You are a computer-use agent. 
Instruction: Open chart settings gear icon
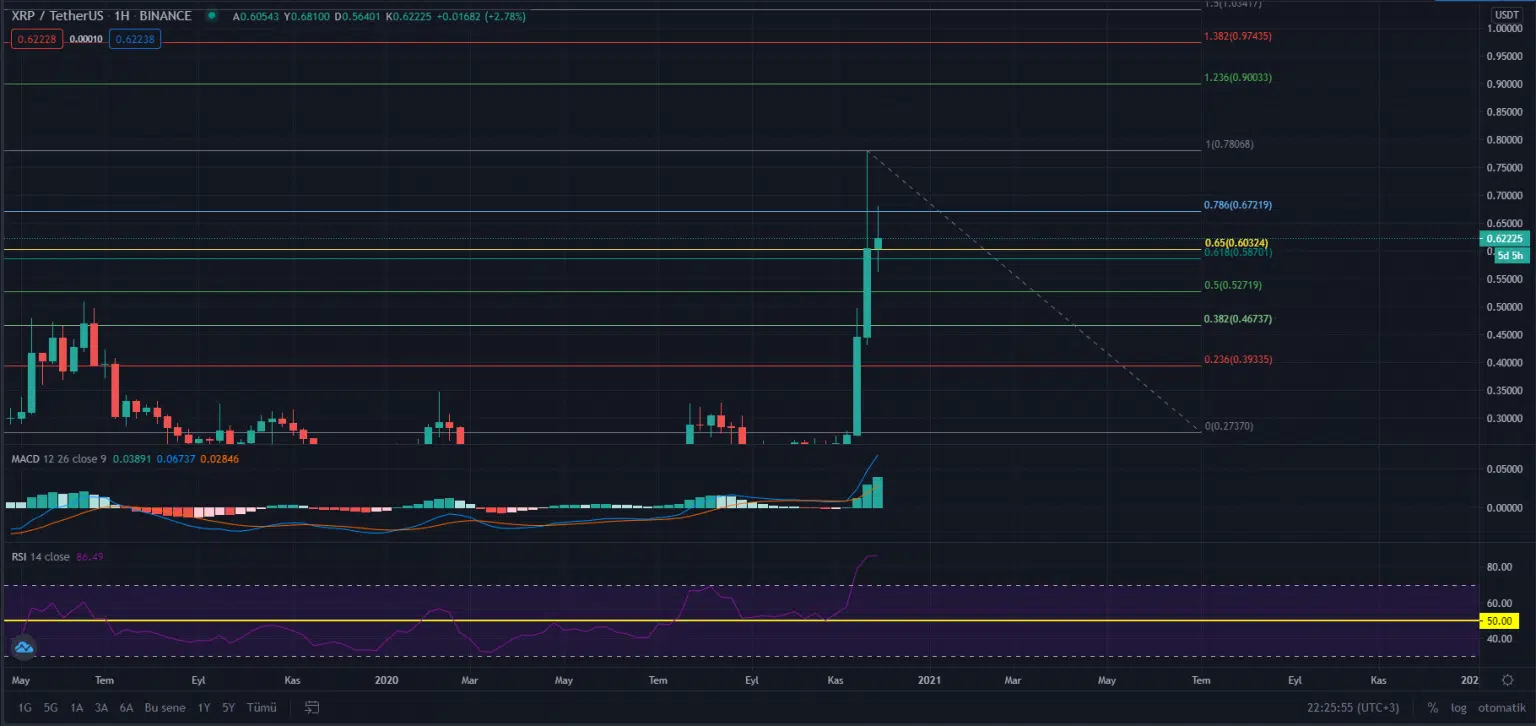pos(1506,680)
